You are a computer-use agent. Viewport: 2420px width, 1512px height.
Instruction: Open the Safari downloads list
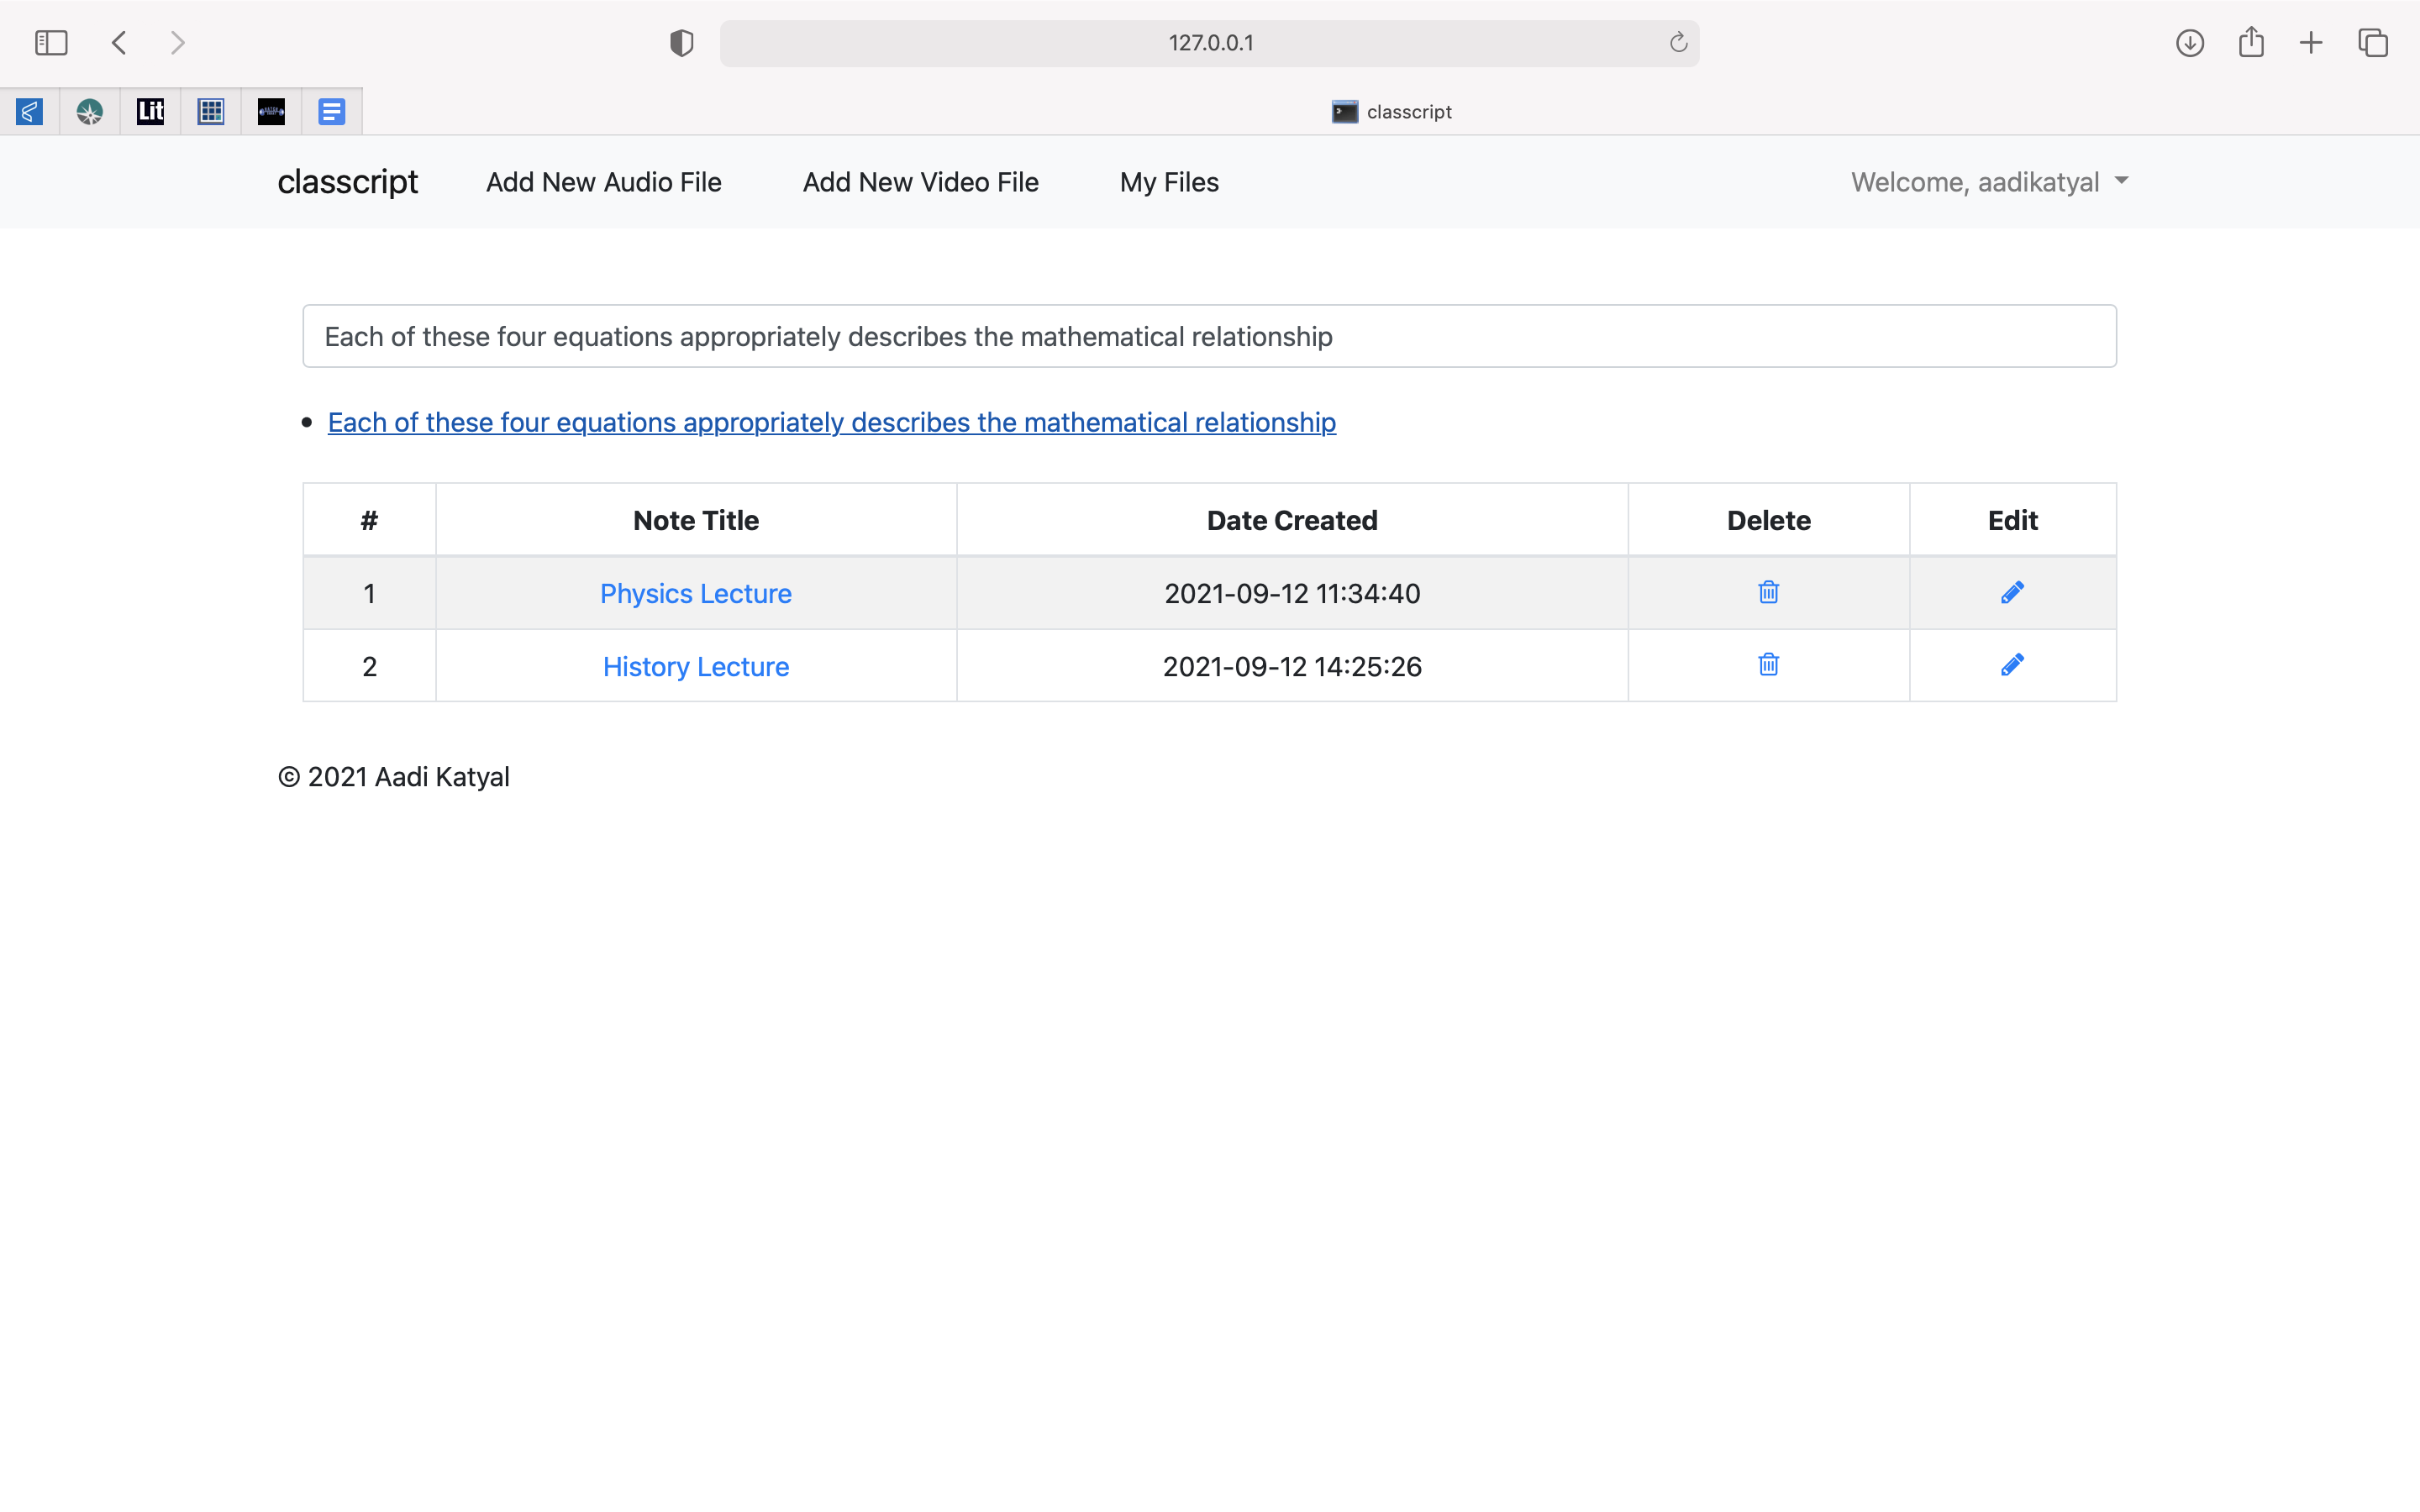pos(2189,43)
